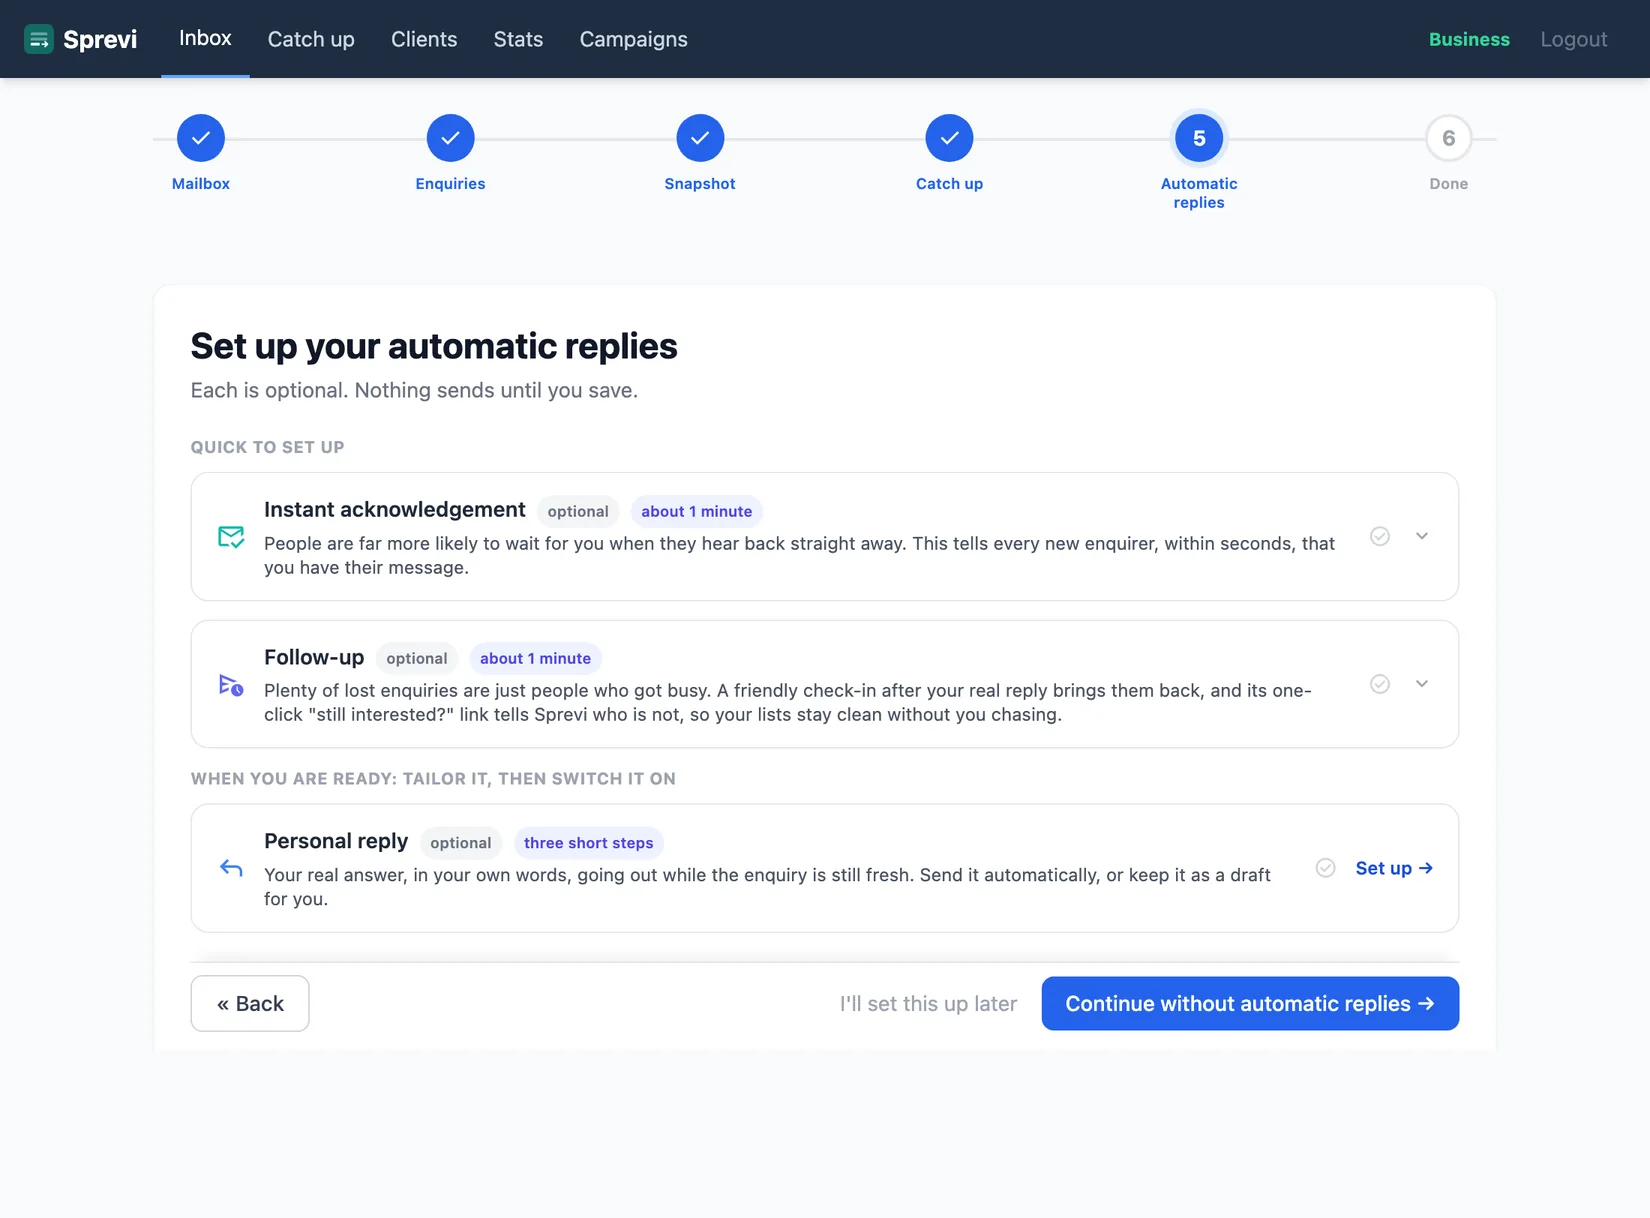Click the 'QUICK TO SET UP' section label

[268, 447]
